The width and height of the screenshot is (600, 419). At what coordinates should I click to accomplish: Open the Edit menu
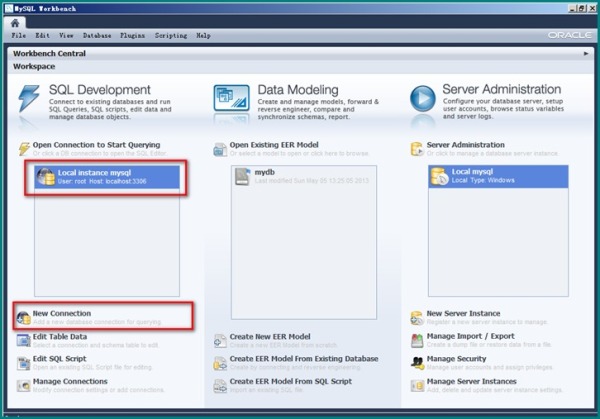(x=42, y=36)
